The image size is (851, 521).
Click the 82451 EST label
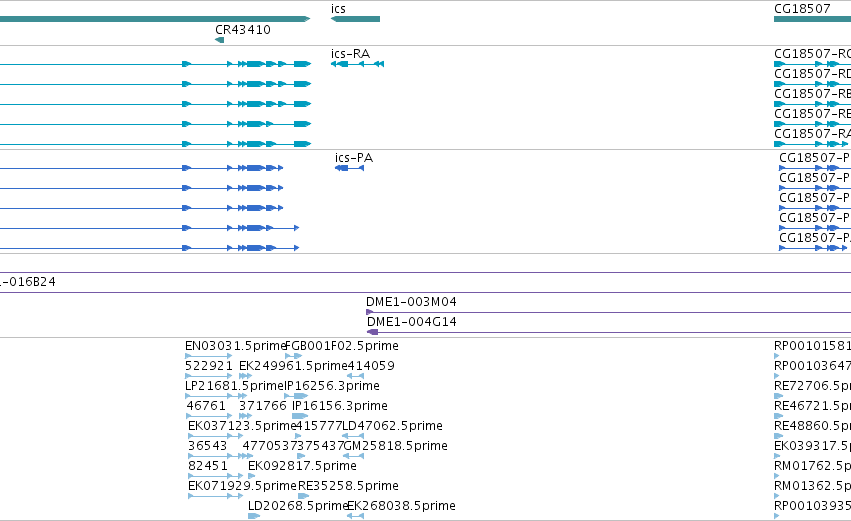[207, 466]
